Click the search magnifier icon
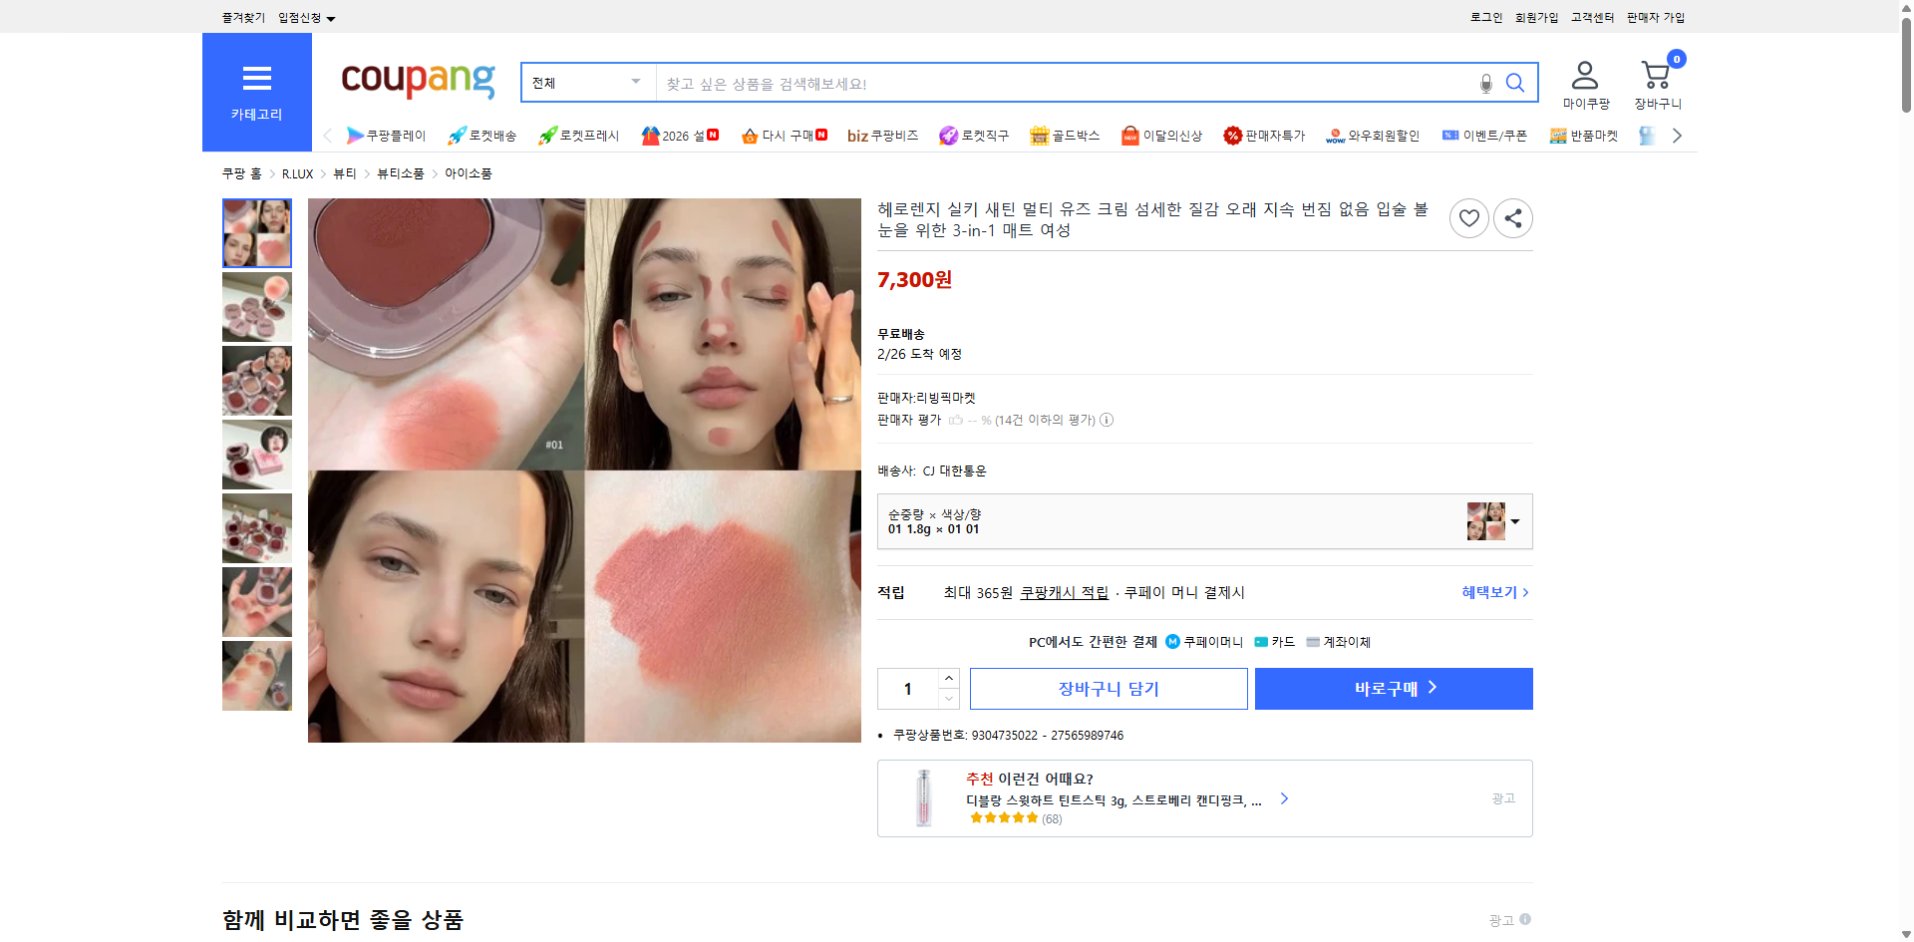Screen dimensions: 1914x942 (x=1516, y=83)
